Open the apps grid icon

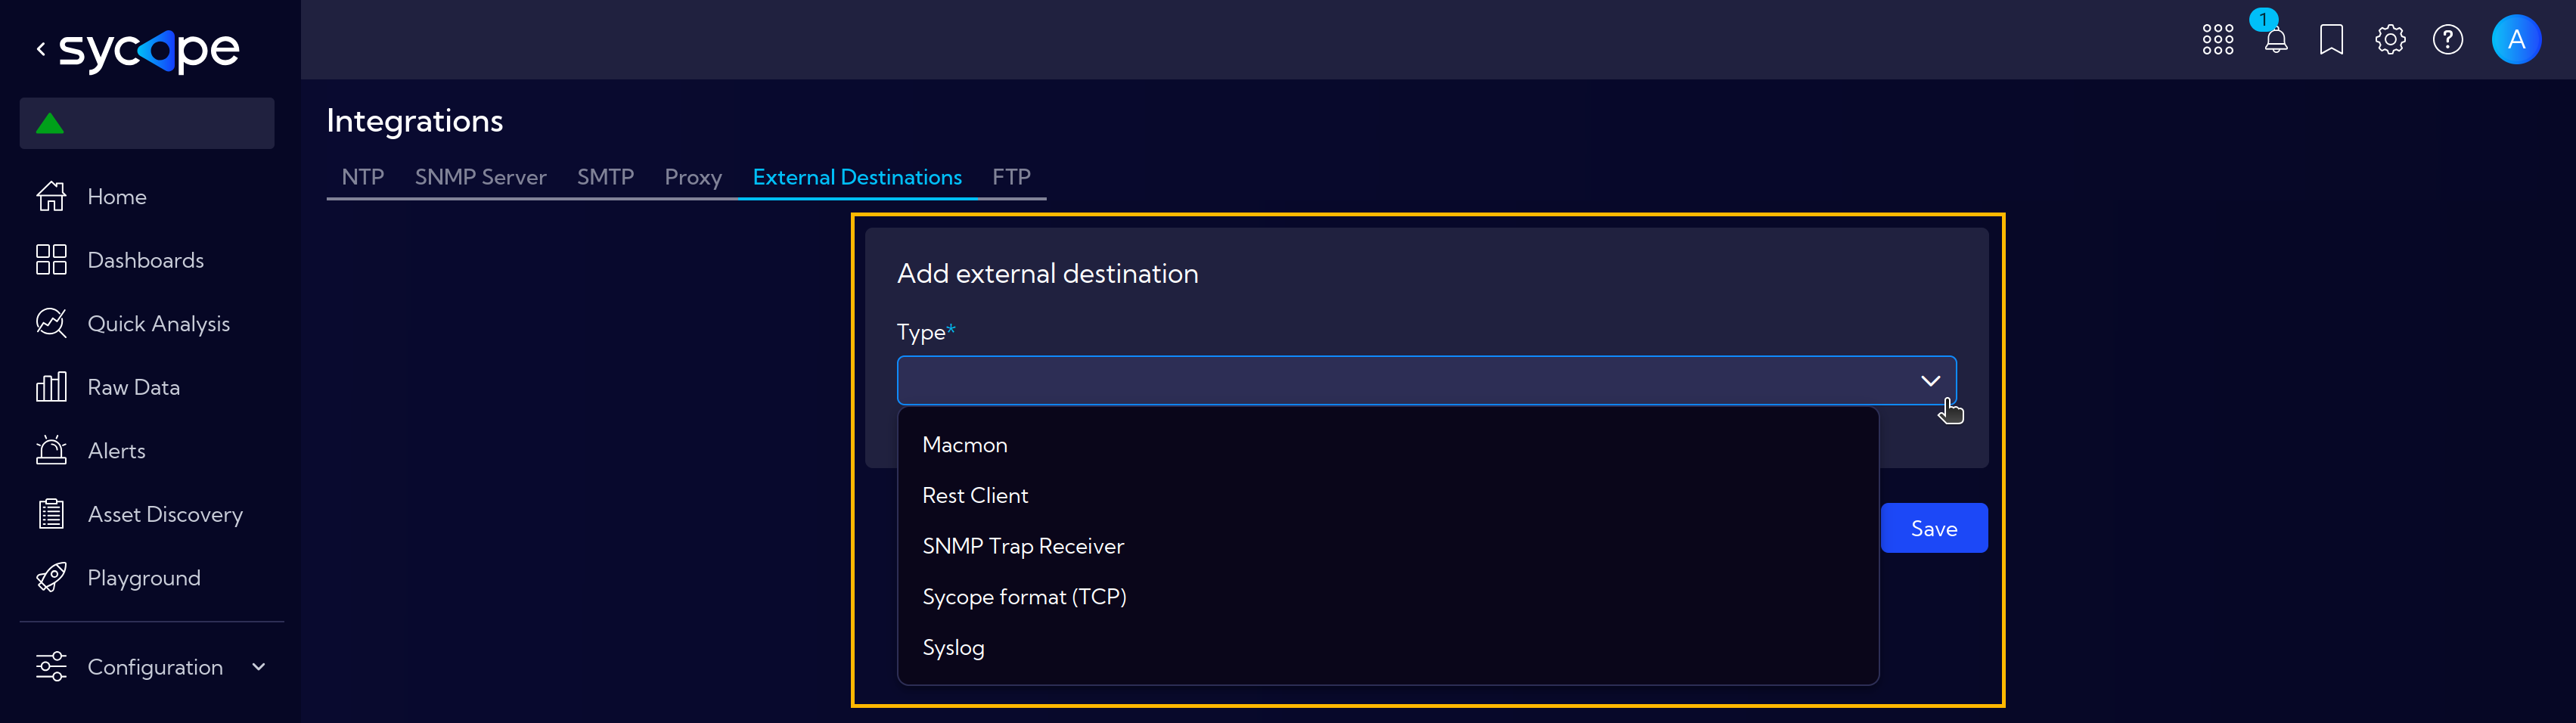pos(2217,40)
